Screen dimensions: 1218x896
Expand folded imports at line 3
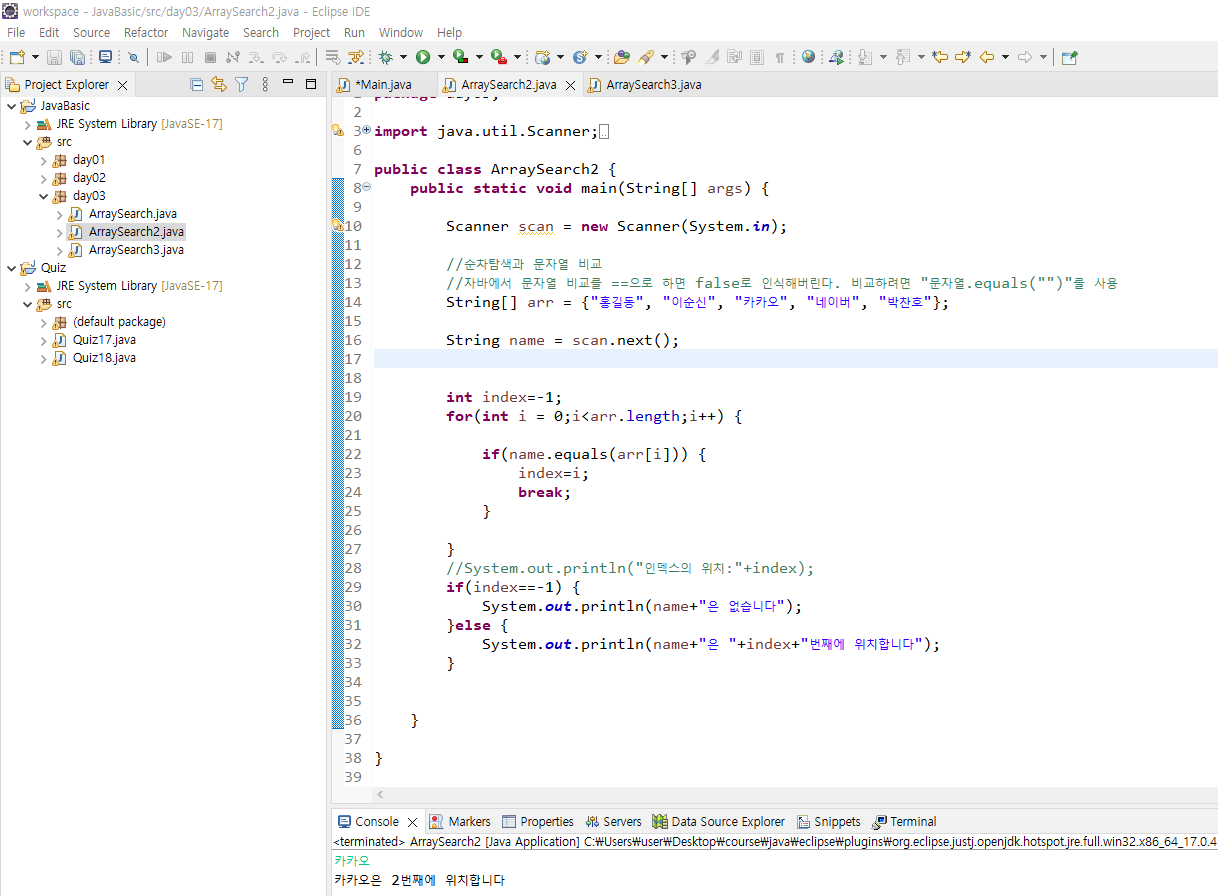366,130
